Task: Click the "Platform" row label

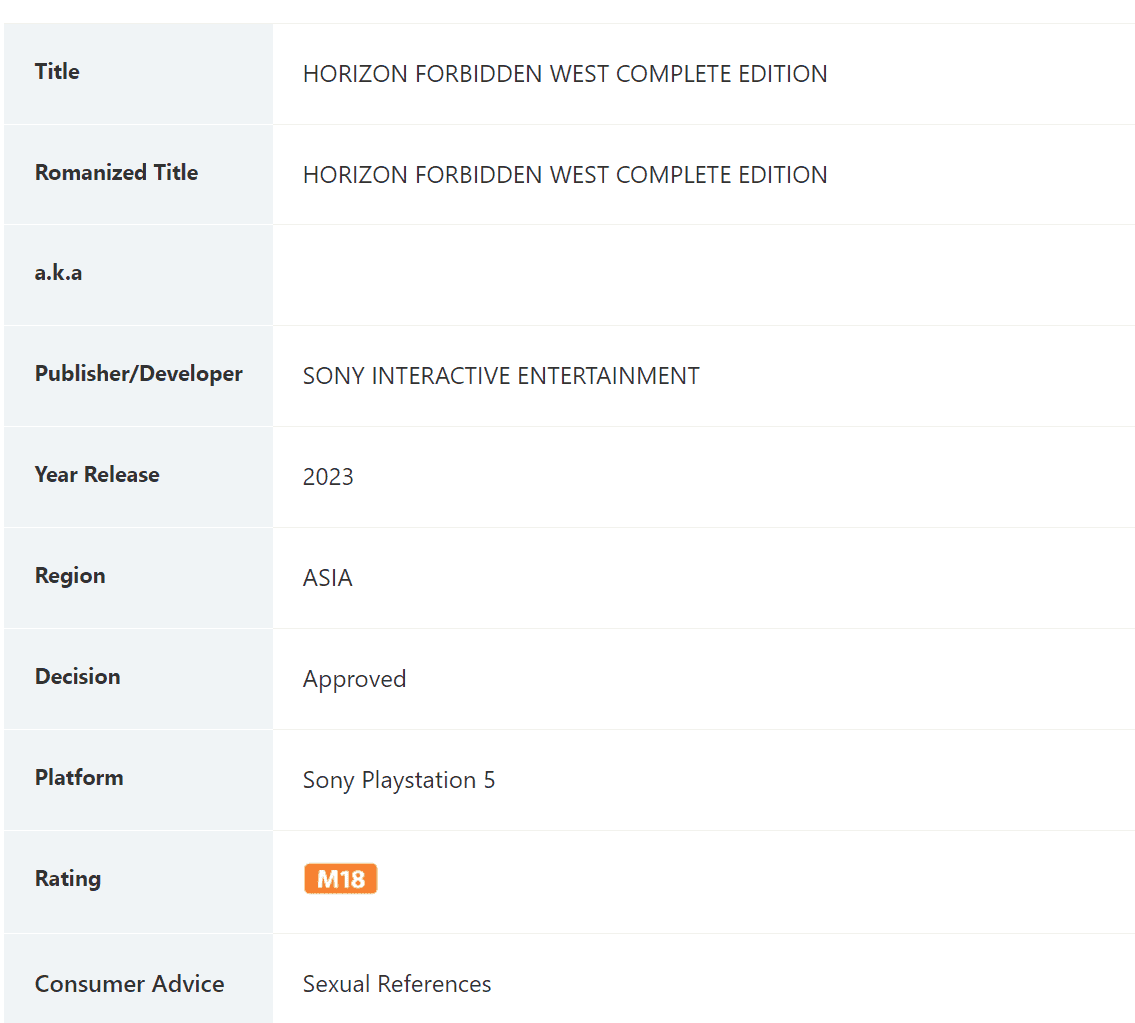Action: point(79,778)
